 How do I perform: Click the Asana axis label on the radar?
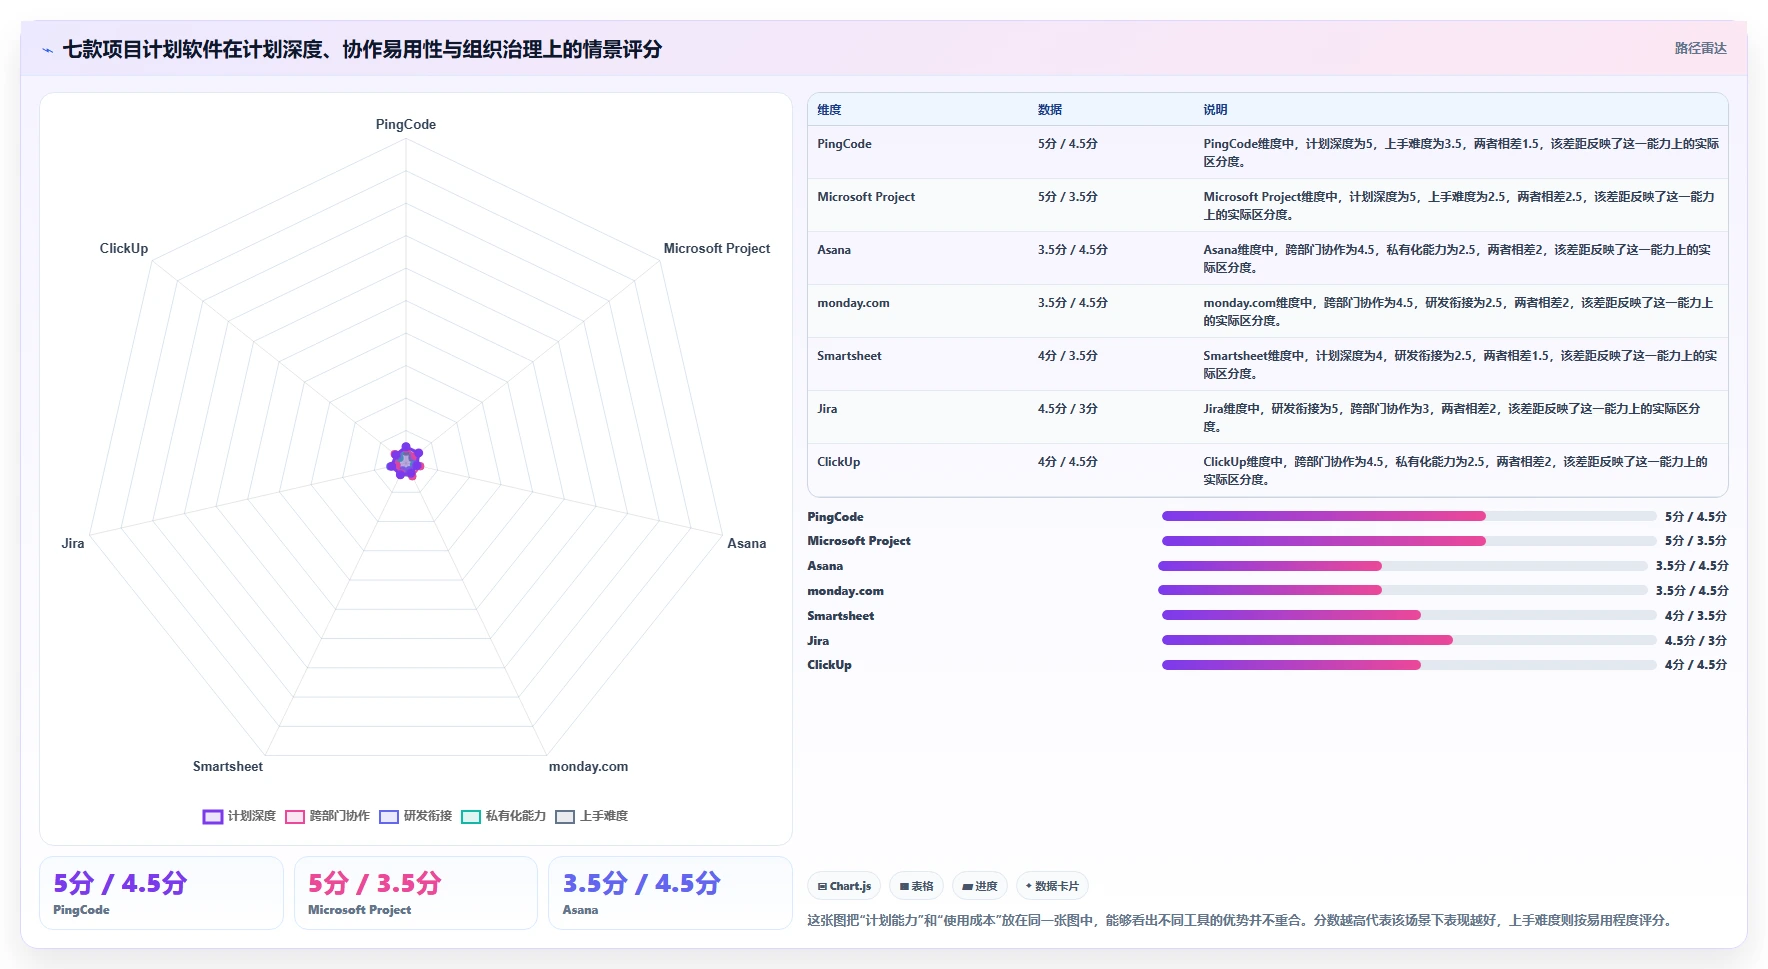click(x=746, y=544)
